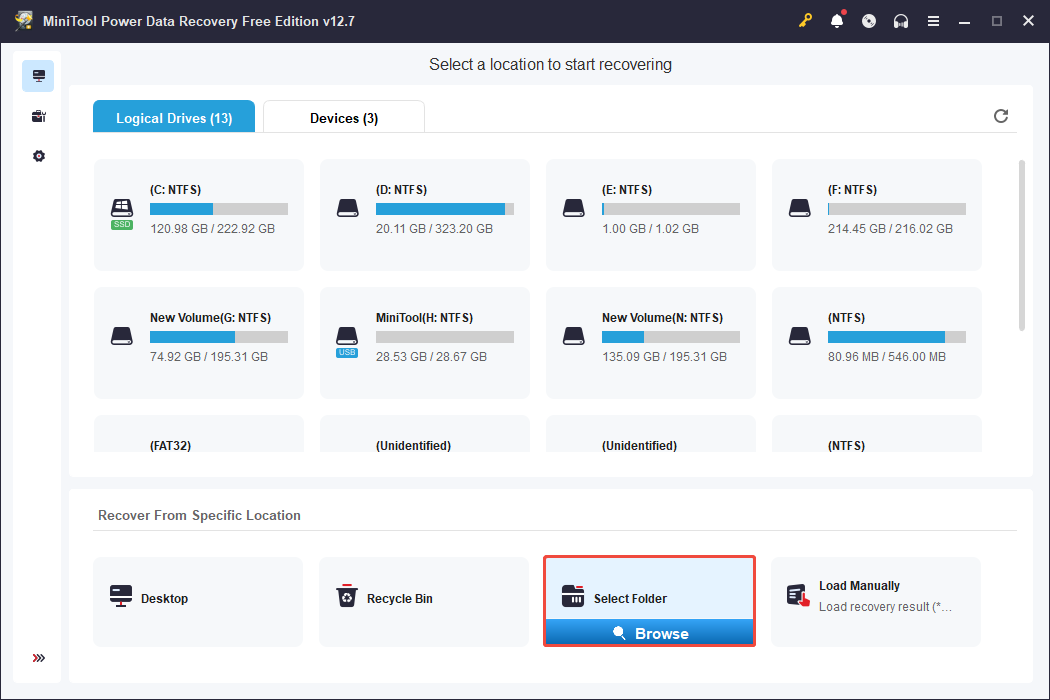The height and width of the screenshot is (700, 1050).
Task: Switch to the Logical Drives tab
Action: [x=173, y=117]
